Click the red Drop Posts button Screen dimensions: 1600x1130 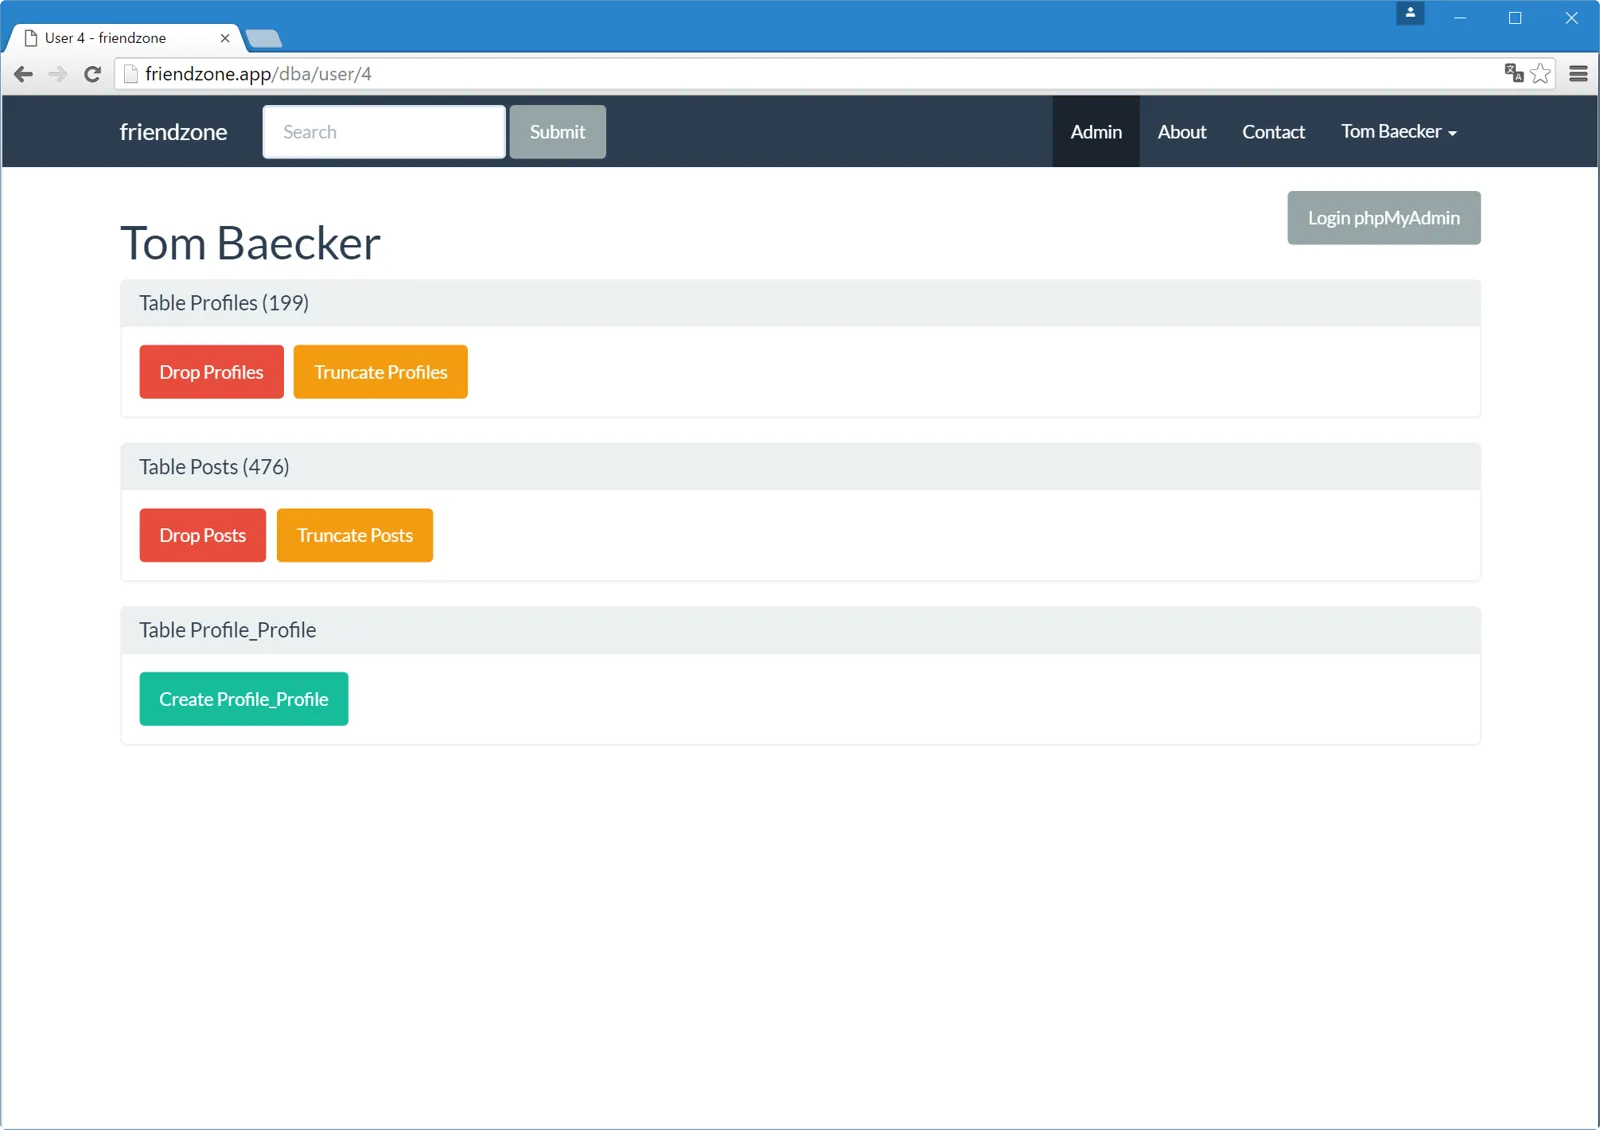point(203,535)
